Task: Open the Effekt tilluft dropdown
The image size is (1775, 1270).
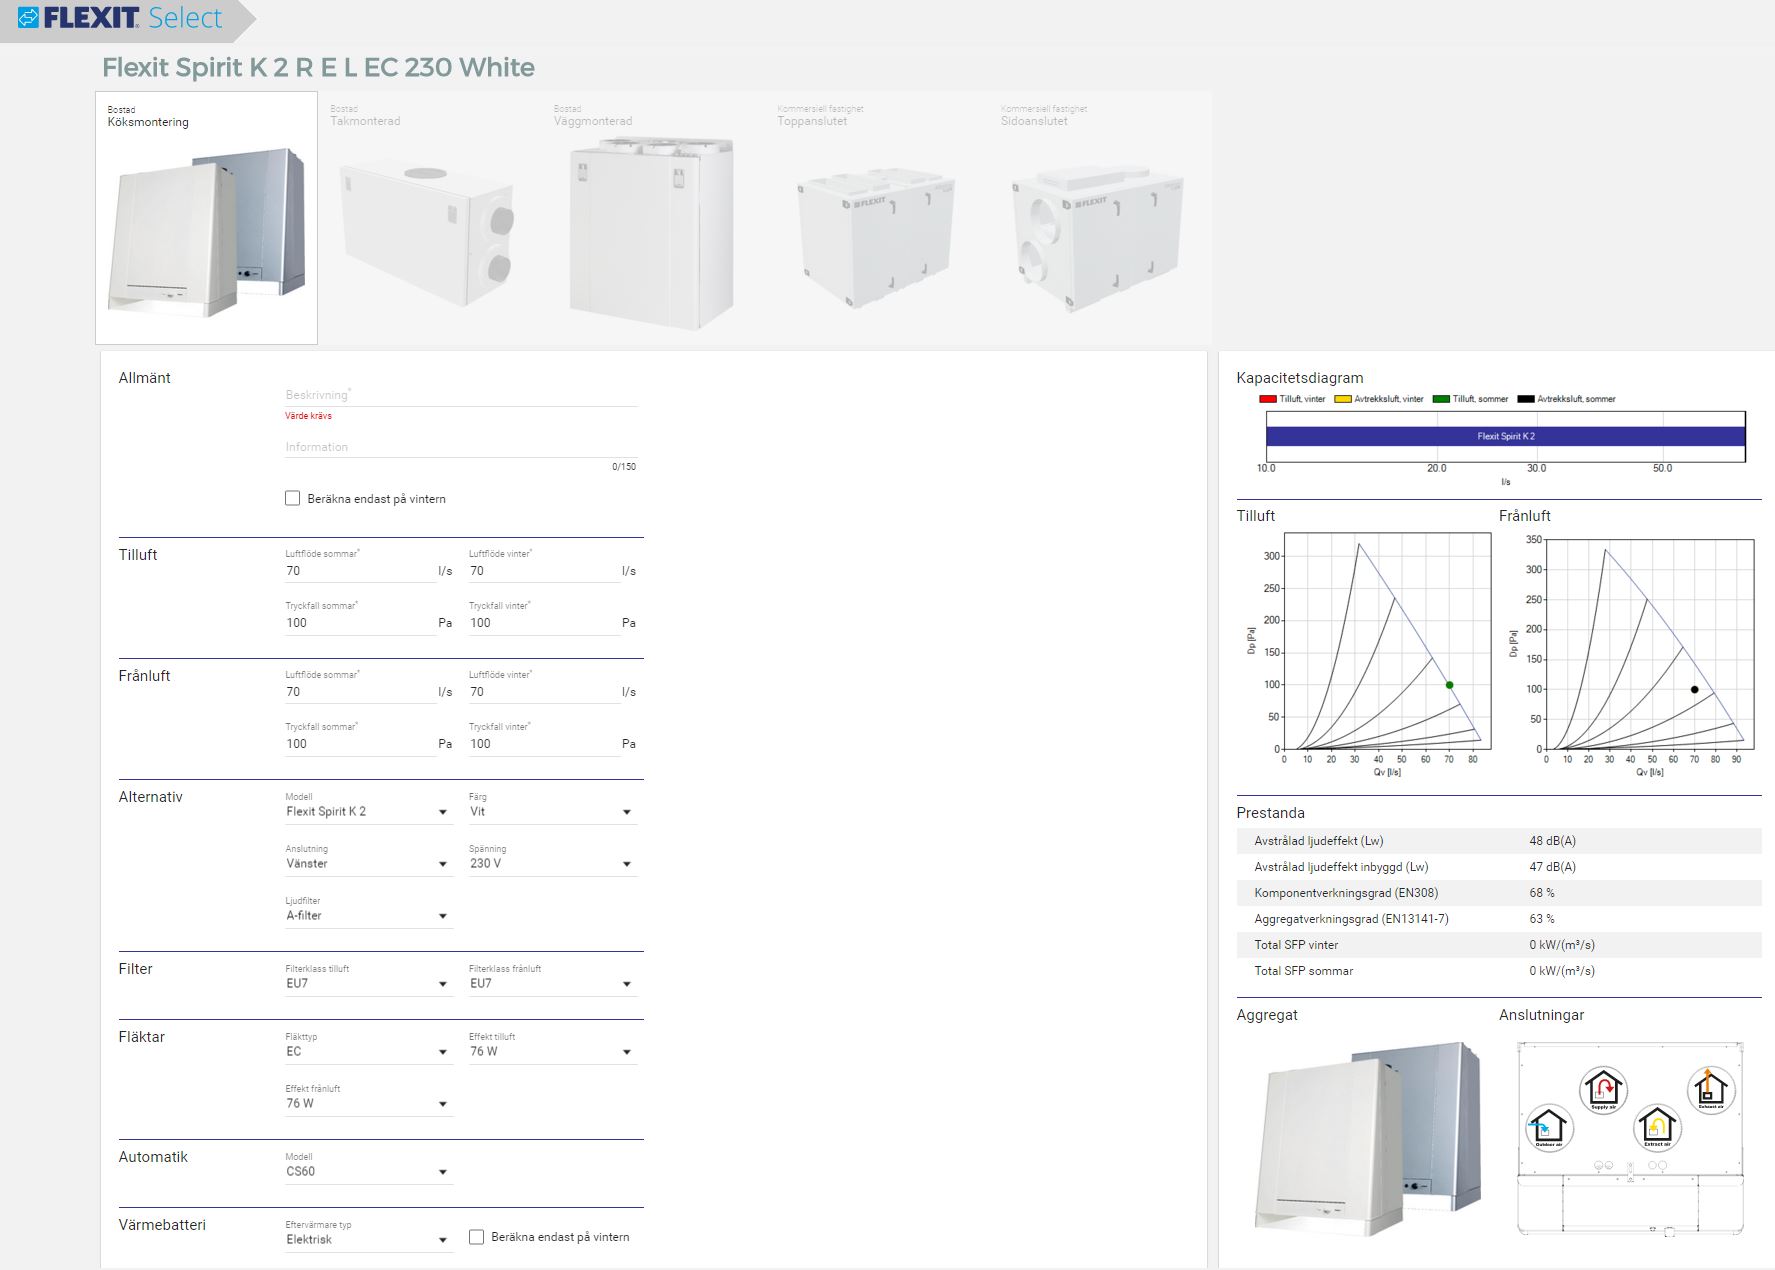Action: coord(552,1052)
